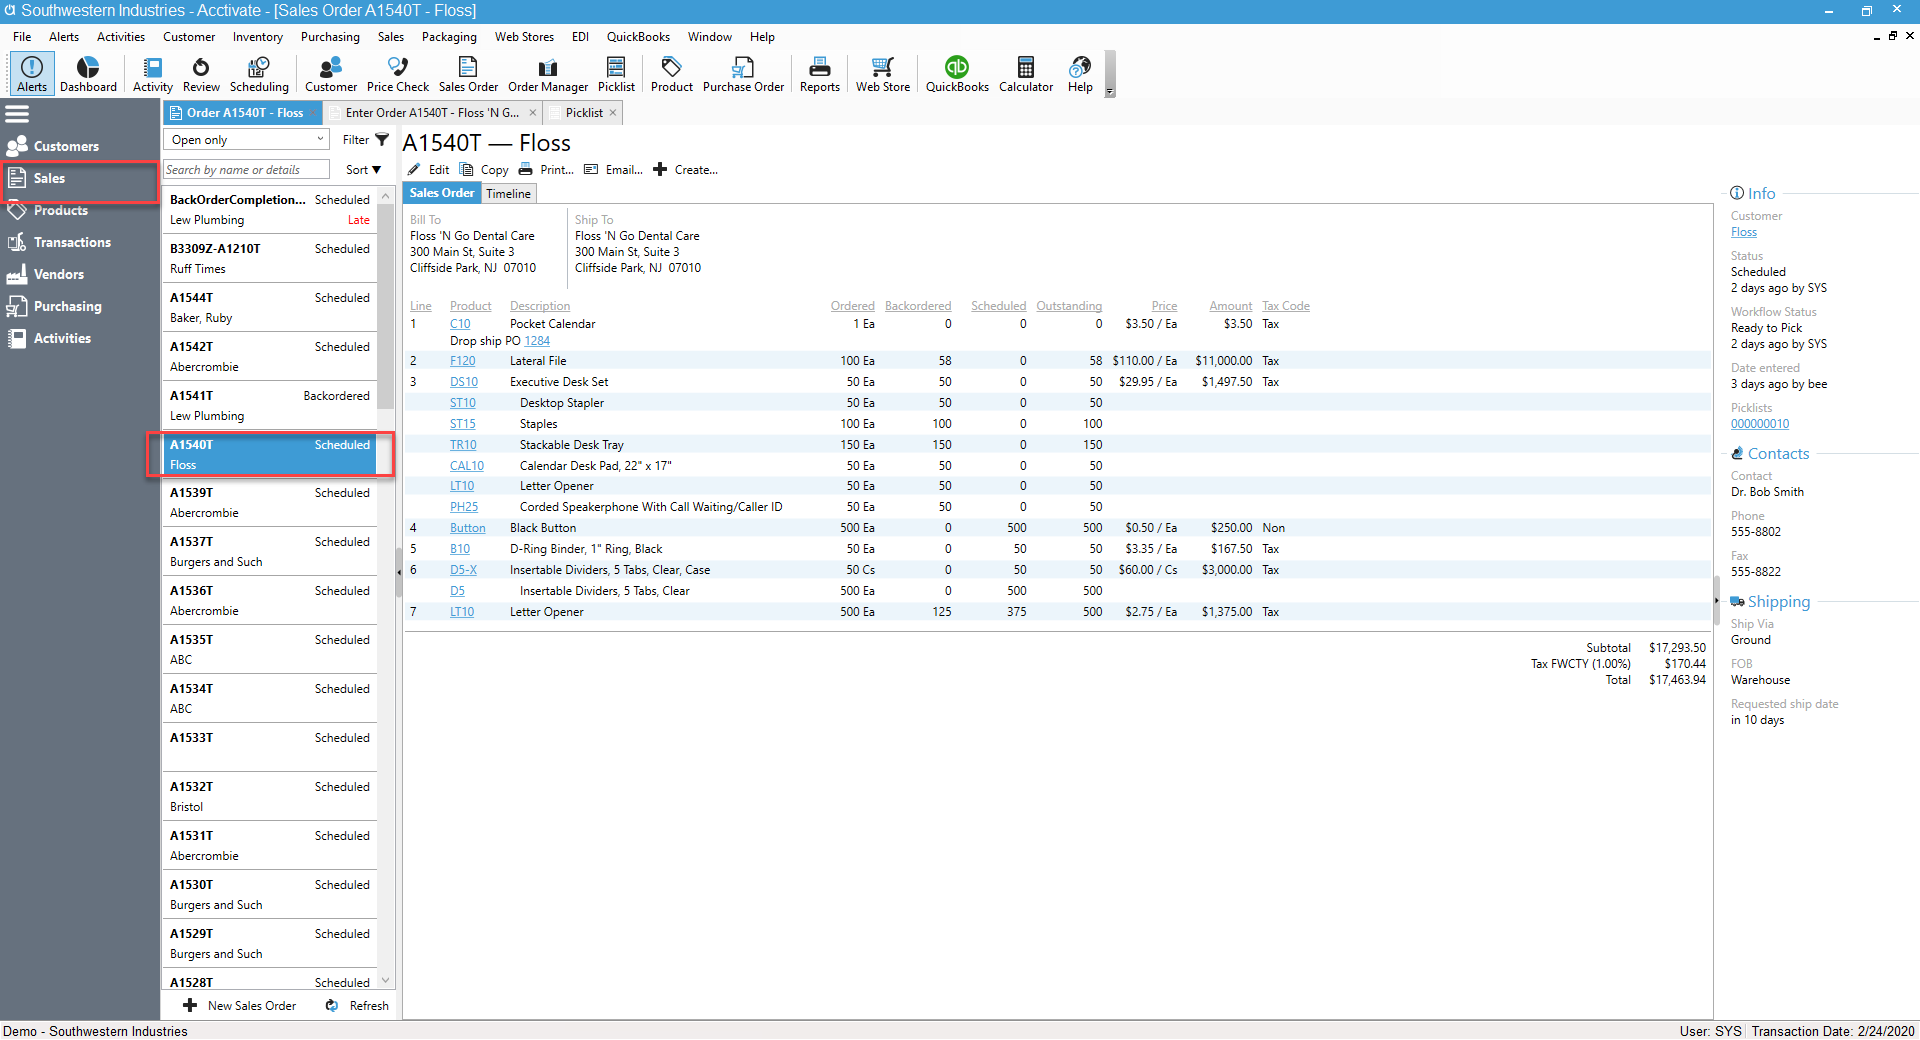Image resolution: width=1920 pixels, height=1040 pixels.
Task: Close the Picklist tab
Action: coord(613,113)
